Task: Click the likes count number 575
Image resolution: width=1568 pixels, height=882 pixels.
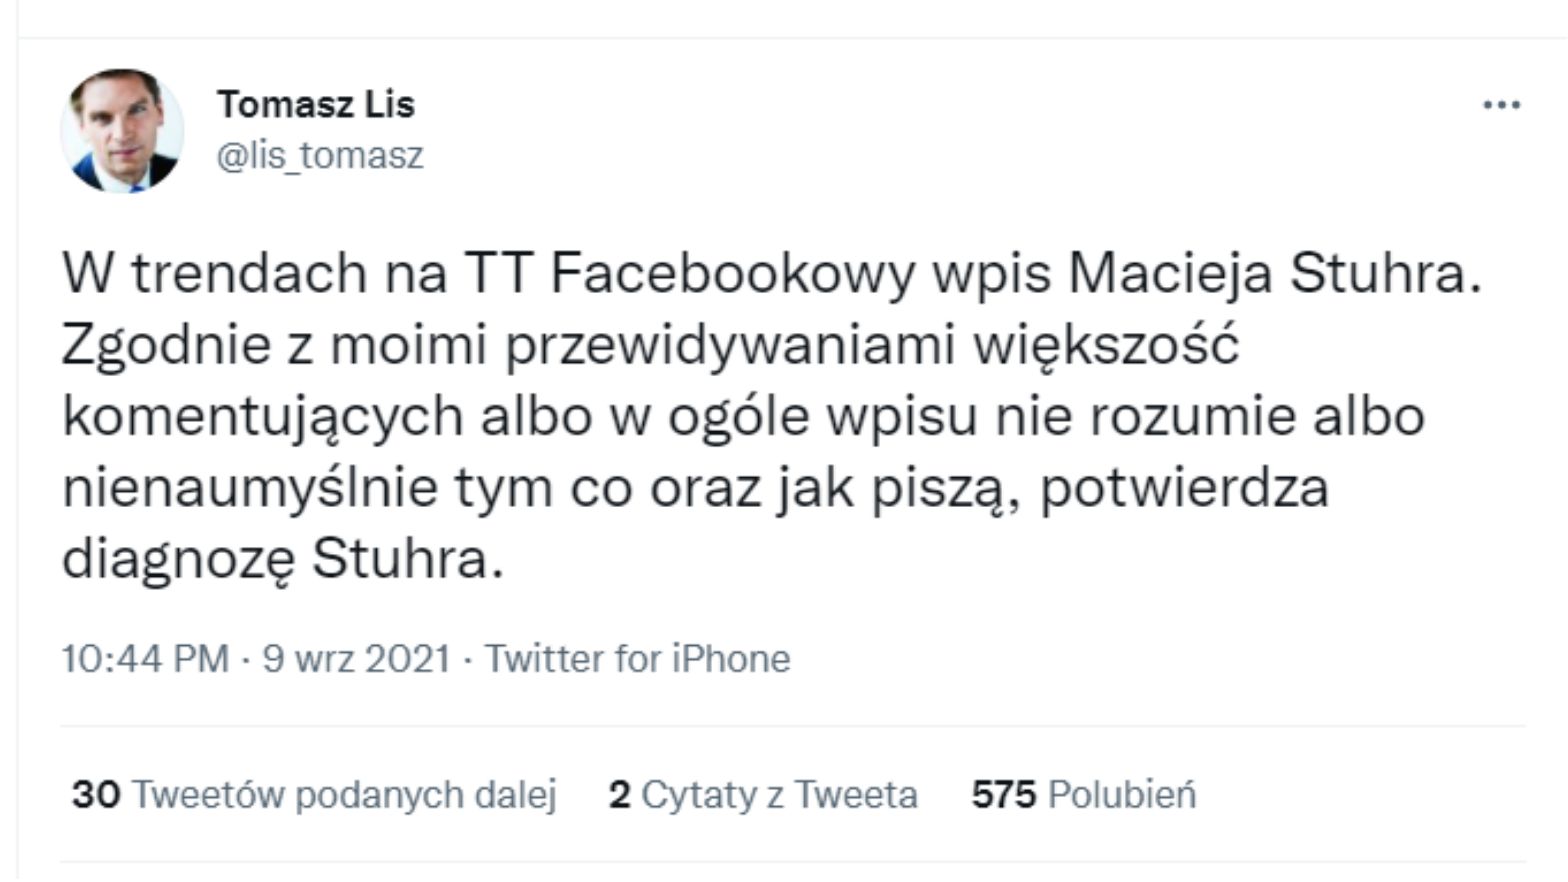Action: coord(1003,795)
